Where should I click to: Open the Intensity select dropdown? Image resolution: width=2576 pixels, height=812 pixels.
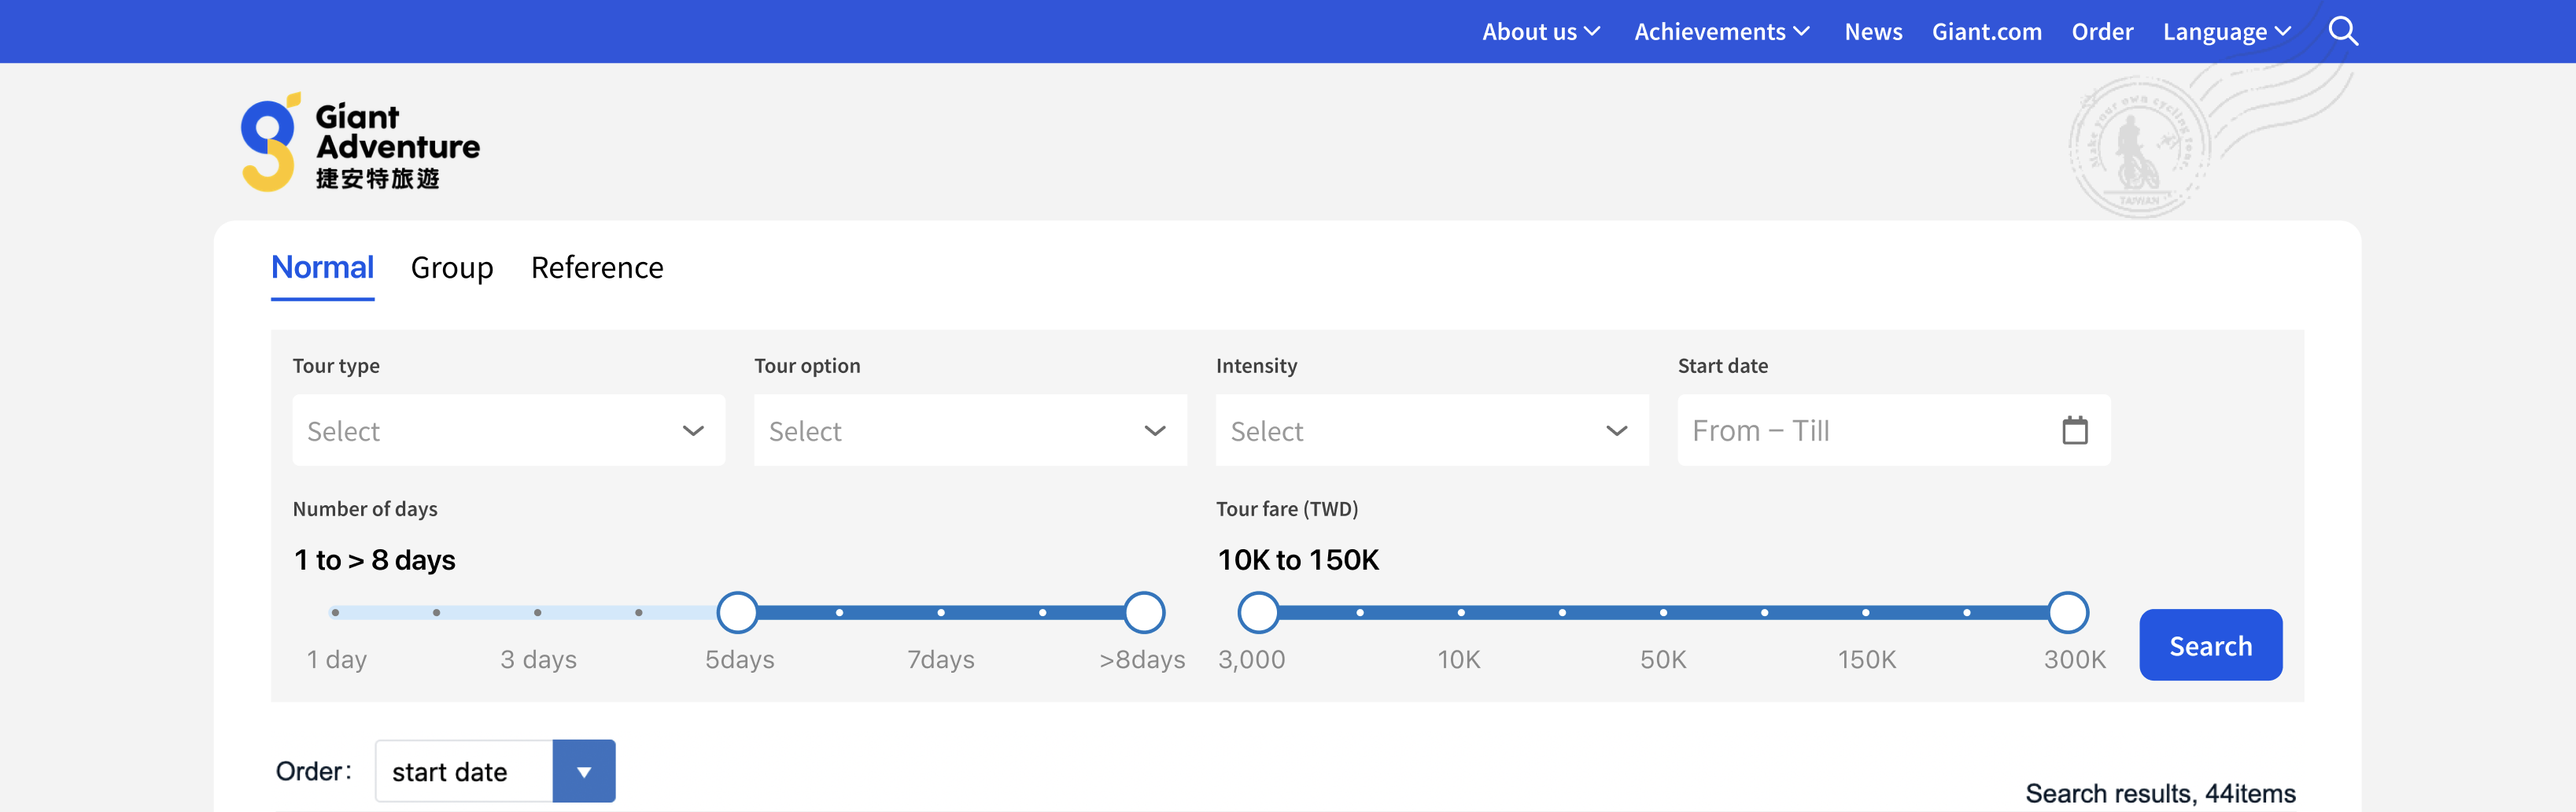[x=1431, y=430]
